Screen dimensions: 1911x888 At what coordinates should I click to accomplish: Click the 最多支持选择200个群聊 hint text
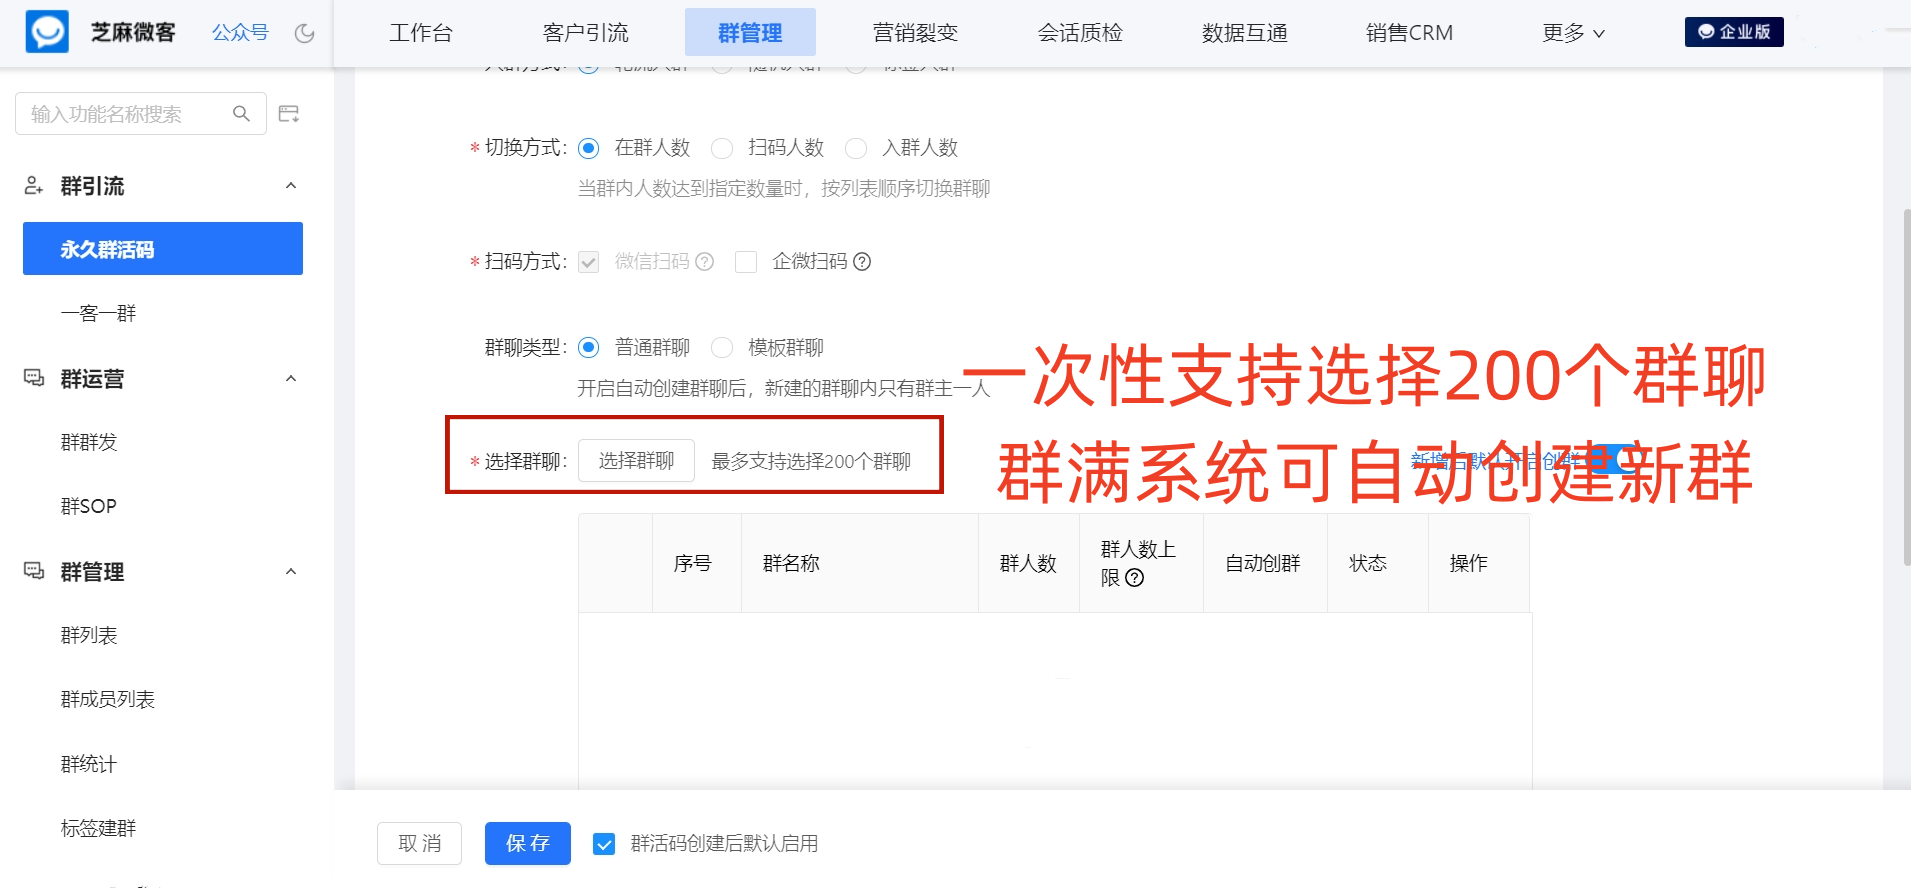(811, 461)
